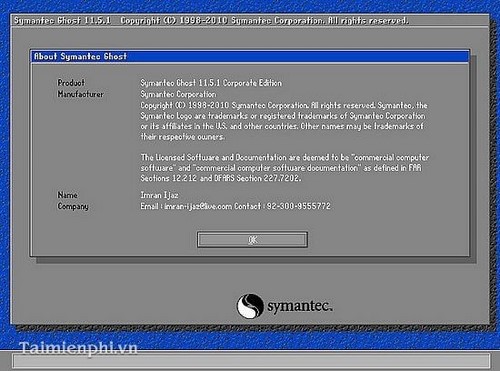Click the 'Sections 12.212 and DFARS' line
The width and height of the screenshot is (500, 371).
[x=220, y=178]
